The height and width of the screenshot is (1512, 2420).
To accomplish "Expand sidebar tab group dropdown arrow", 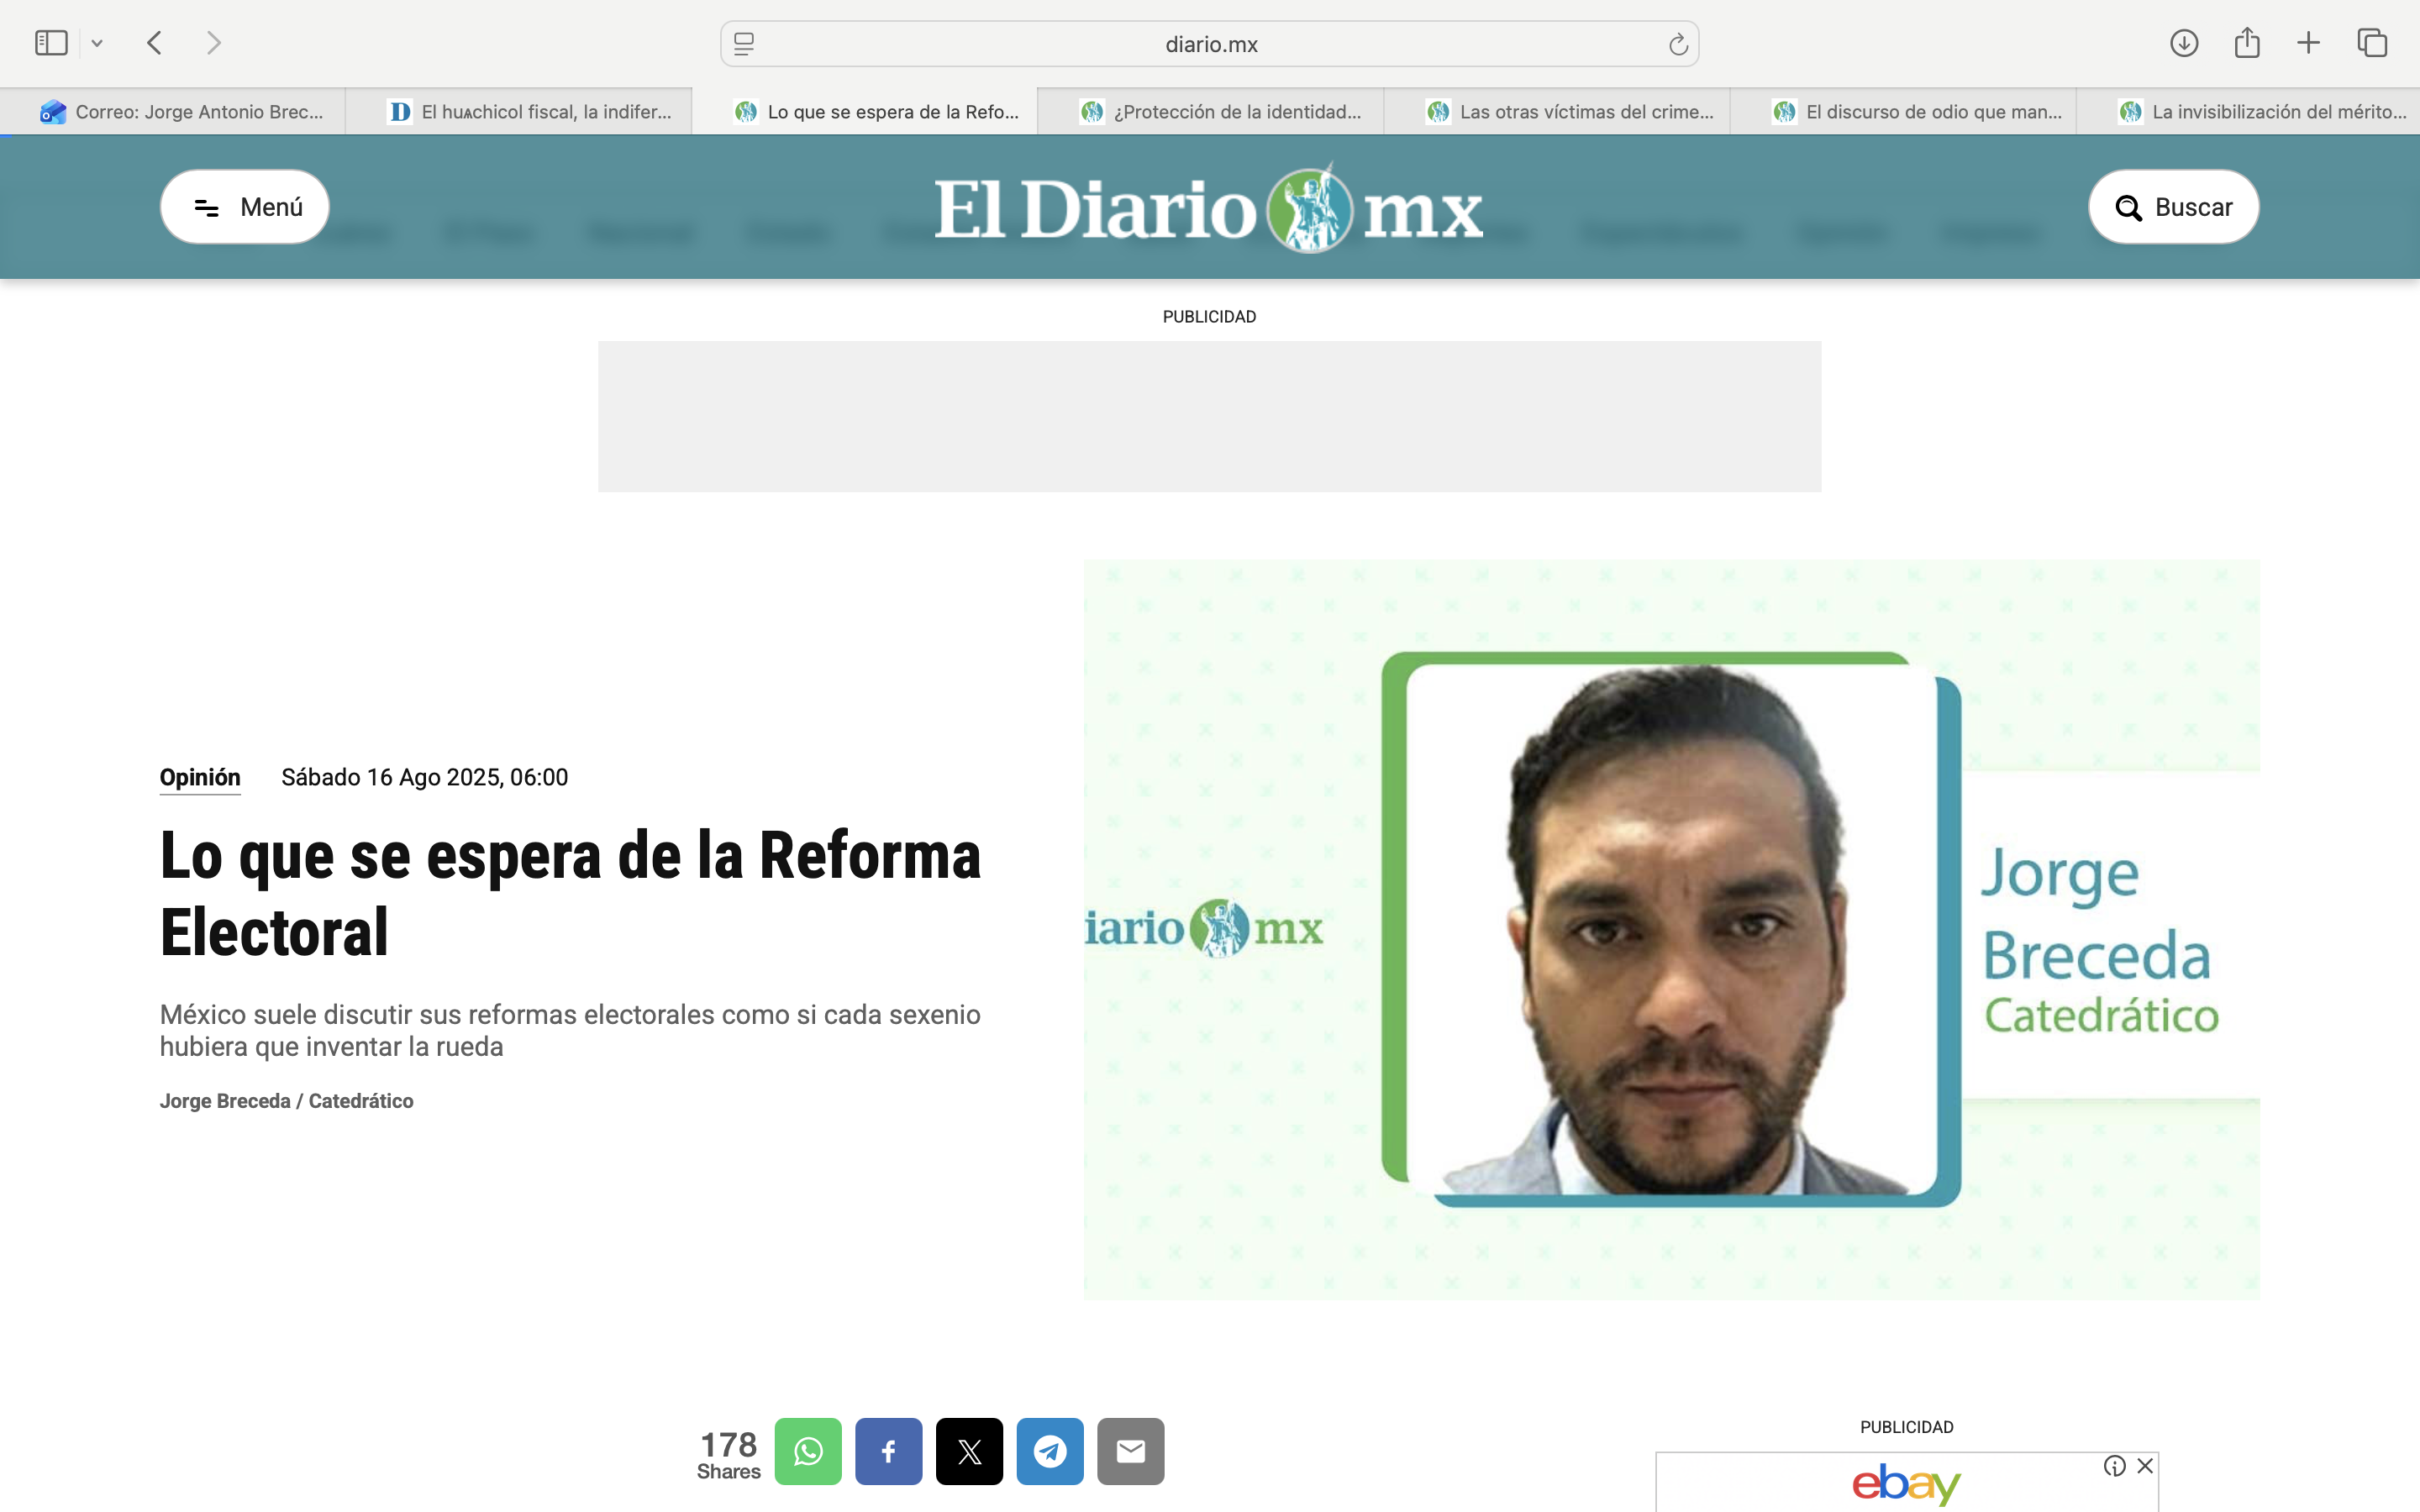I will pos(97,43).
